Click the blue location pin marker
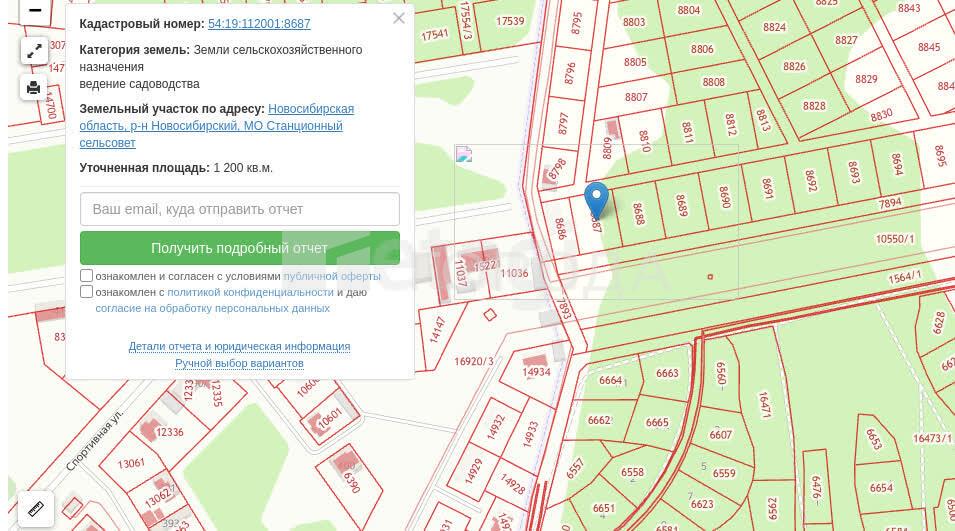 click(596, 200)
